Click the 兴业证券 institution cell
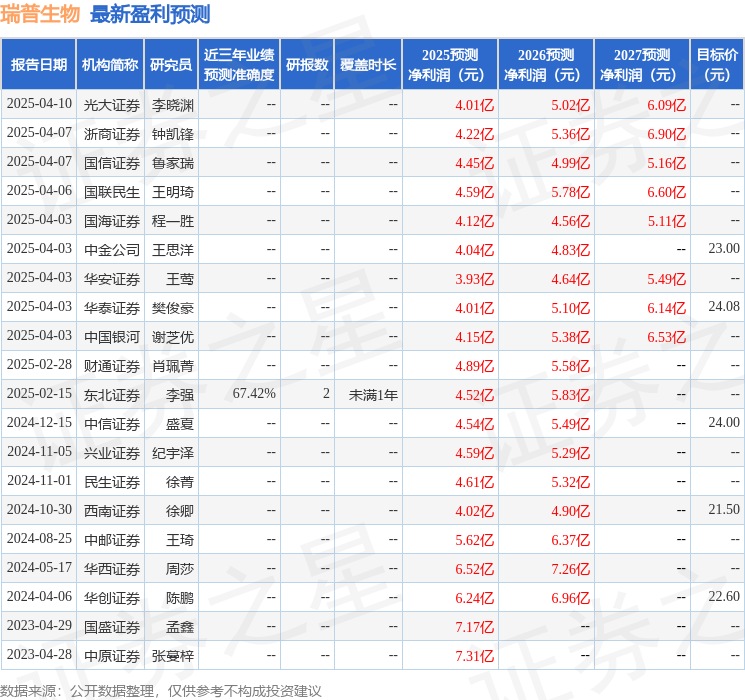Screen dimensions: 745x700 (112, 453)
